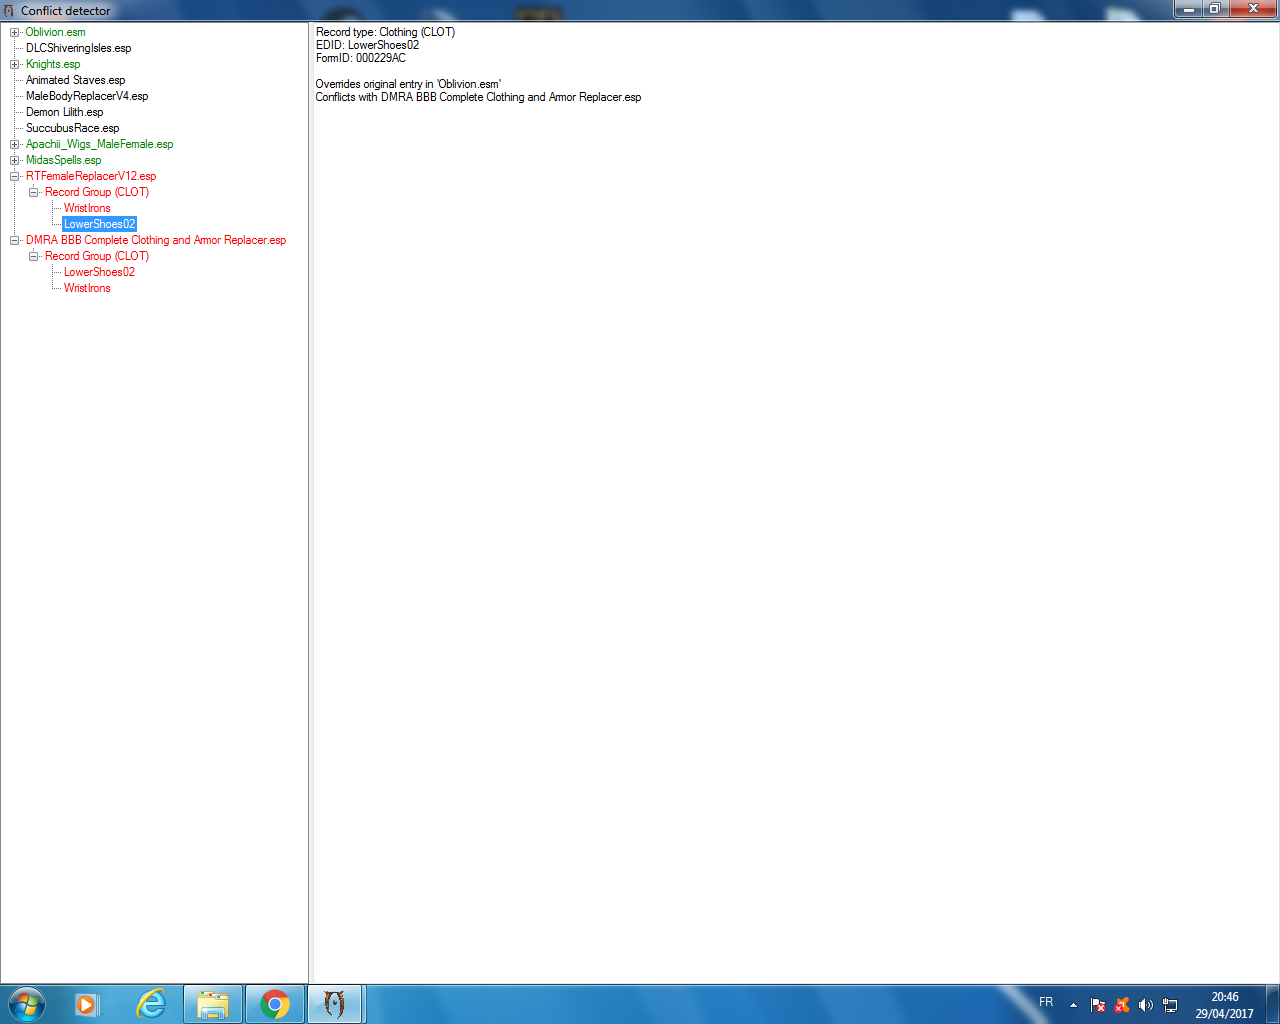Click the network tray icon

point(1170,1005)
